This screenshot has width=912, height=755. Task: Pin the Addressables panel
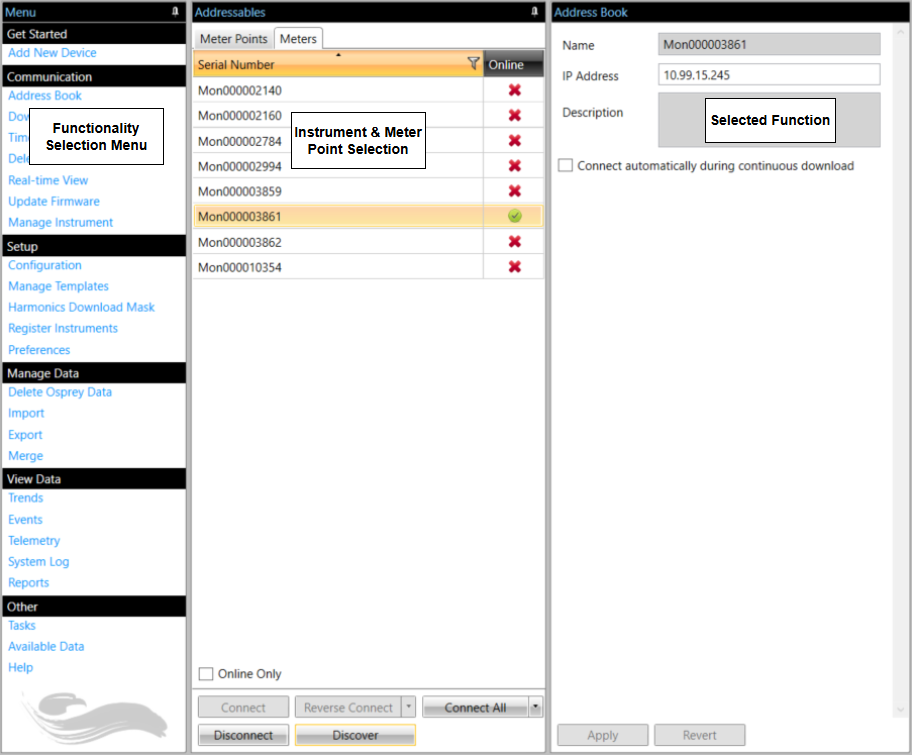pos(535,12)
